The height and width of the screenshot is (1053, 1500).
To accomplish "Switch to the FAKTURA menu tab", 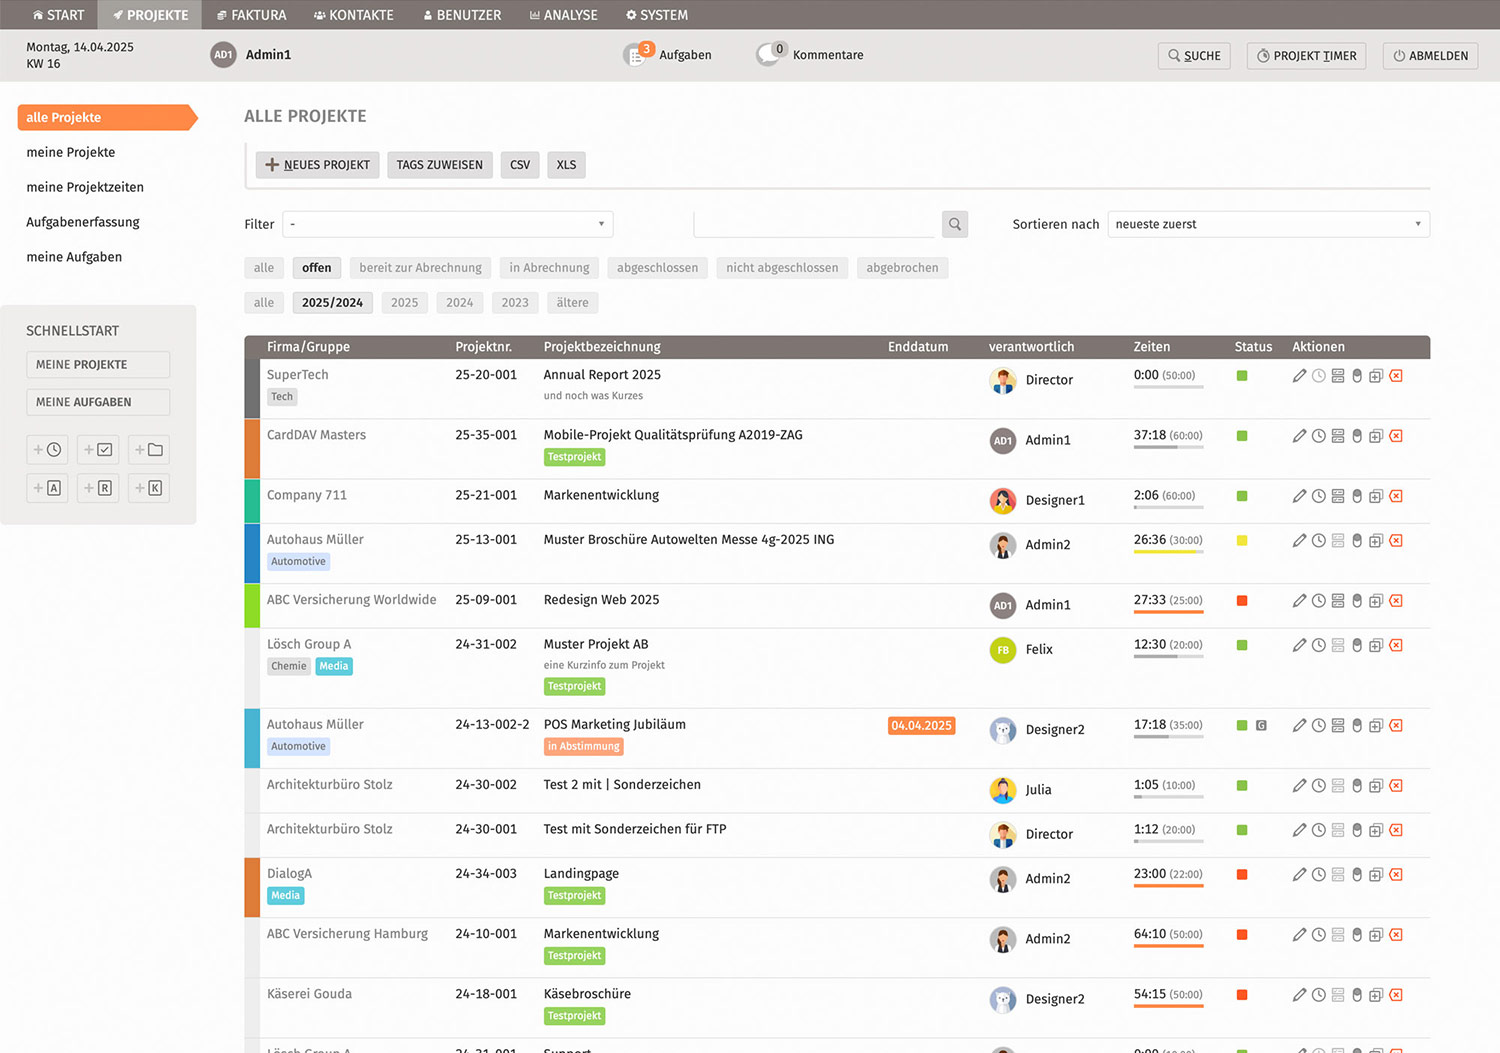I will (x=251, y=15).
